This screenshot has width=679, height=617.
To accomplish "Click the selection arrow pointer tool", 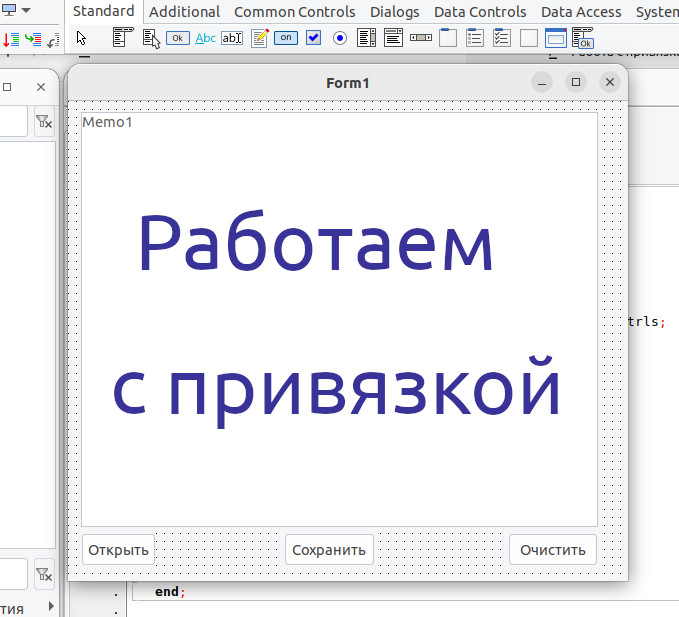I will tap(82, 38).
